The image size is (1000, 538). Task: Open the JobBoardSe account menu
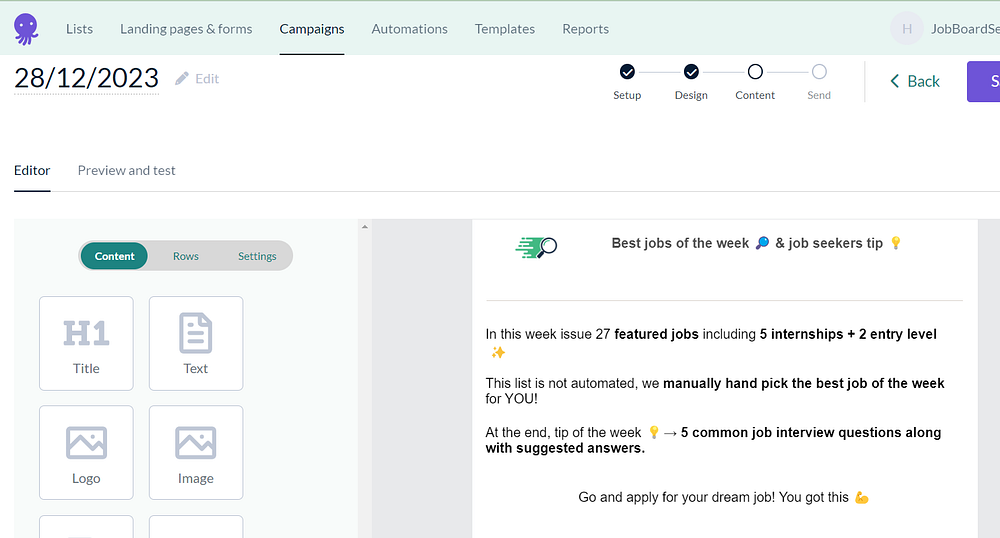click(965, 29)
